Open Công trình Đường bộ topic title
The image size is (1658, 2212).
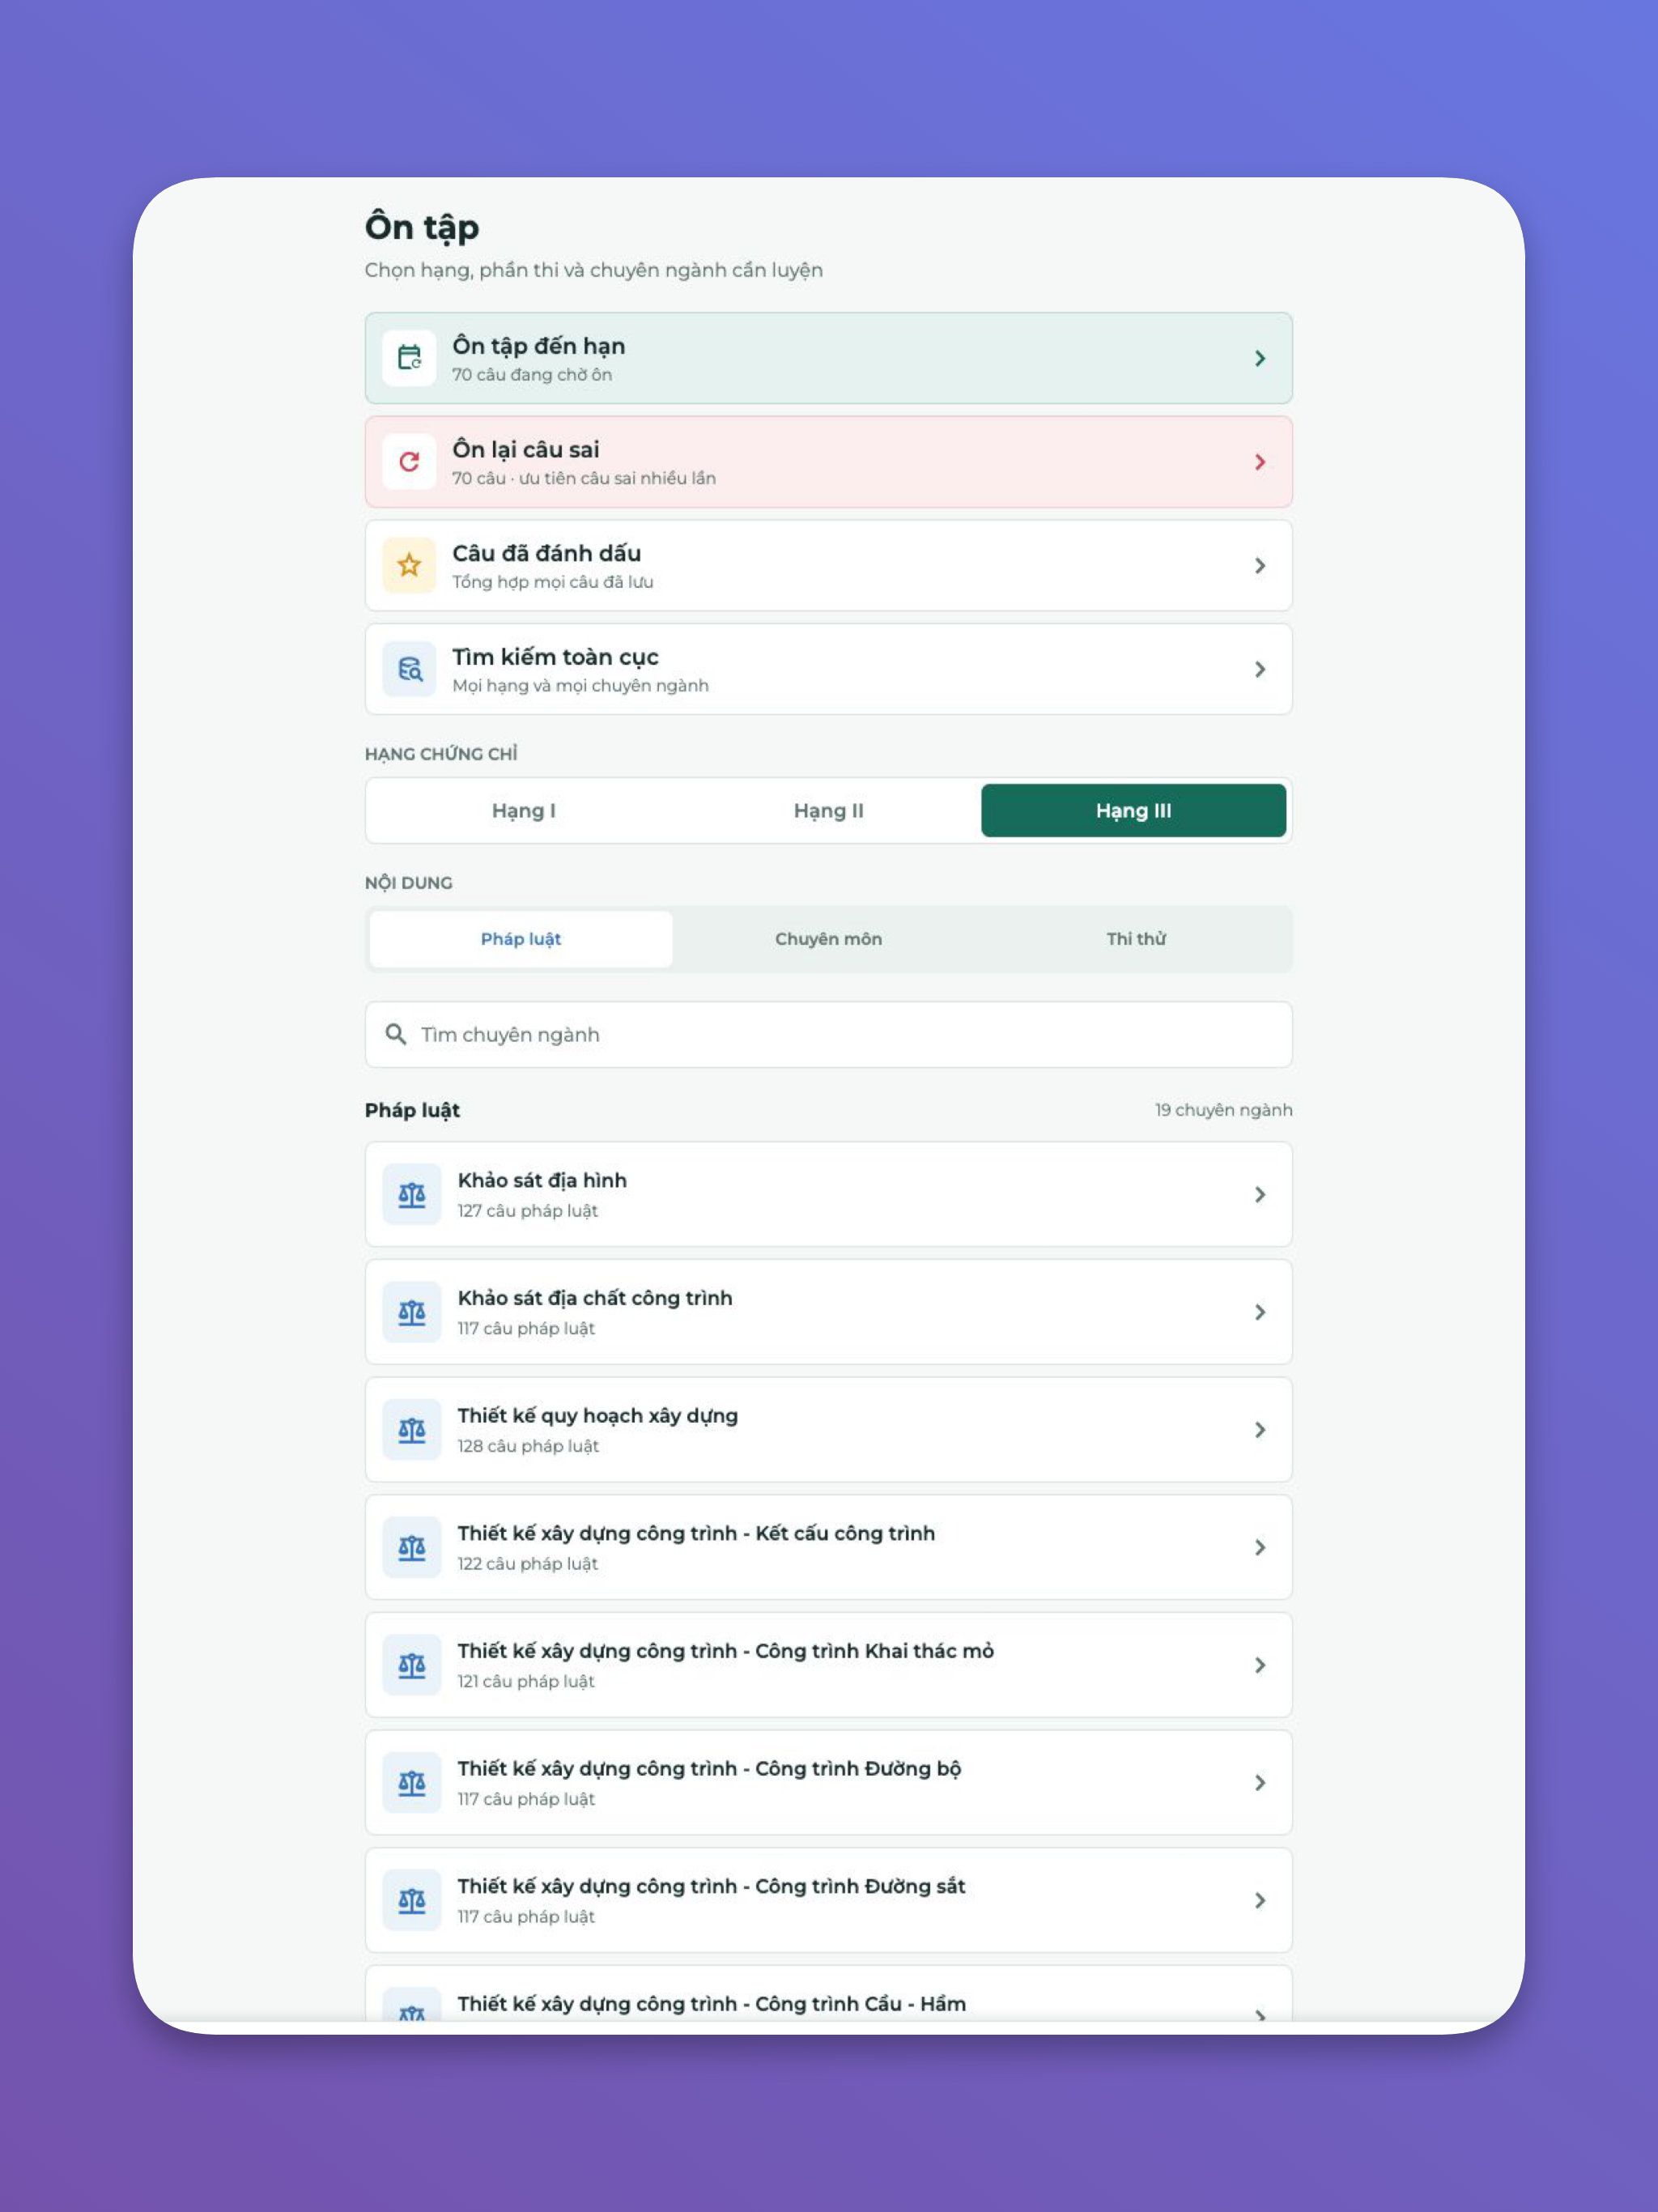(x=709, y=1769)
